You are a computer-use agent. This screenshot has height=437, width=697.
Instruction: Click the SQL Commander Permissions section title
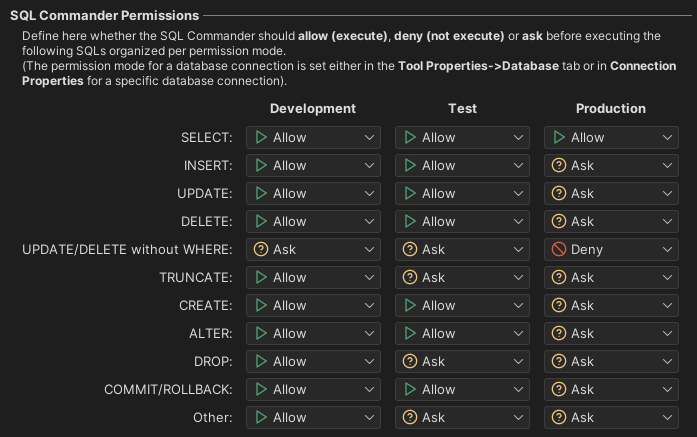[104, 15]
